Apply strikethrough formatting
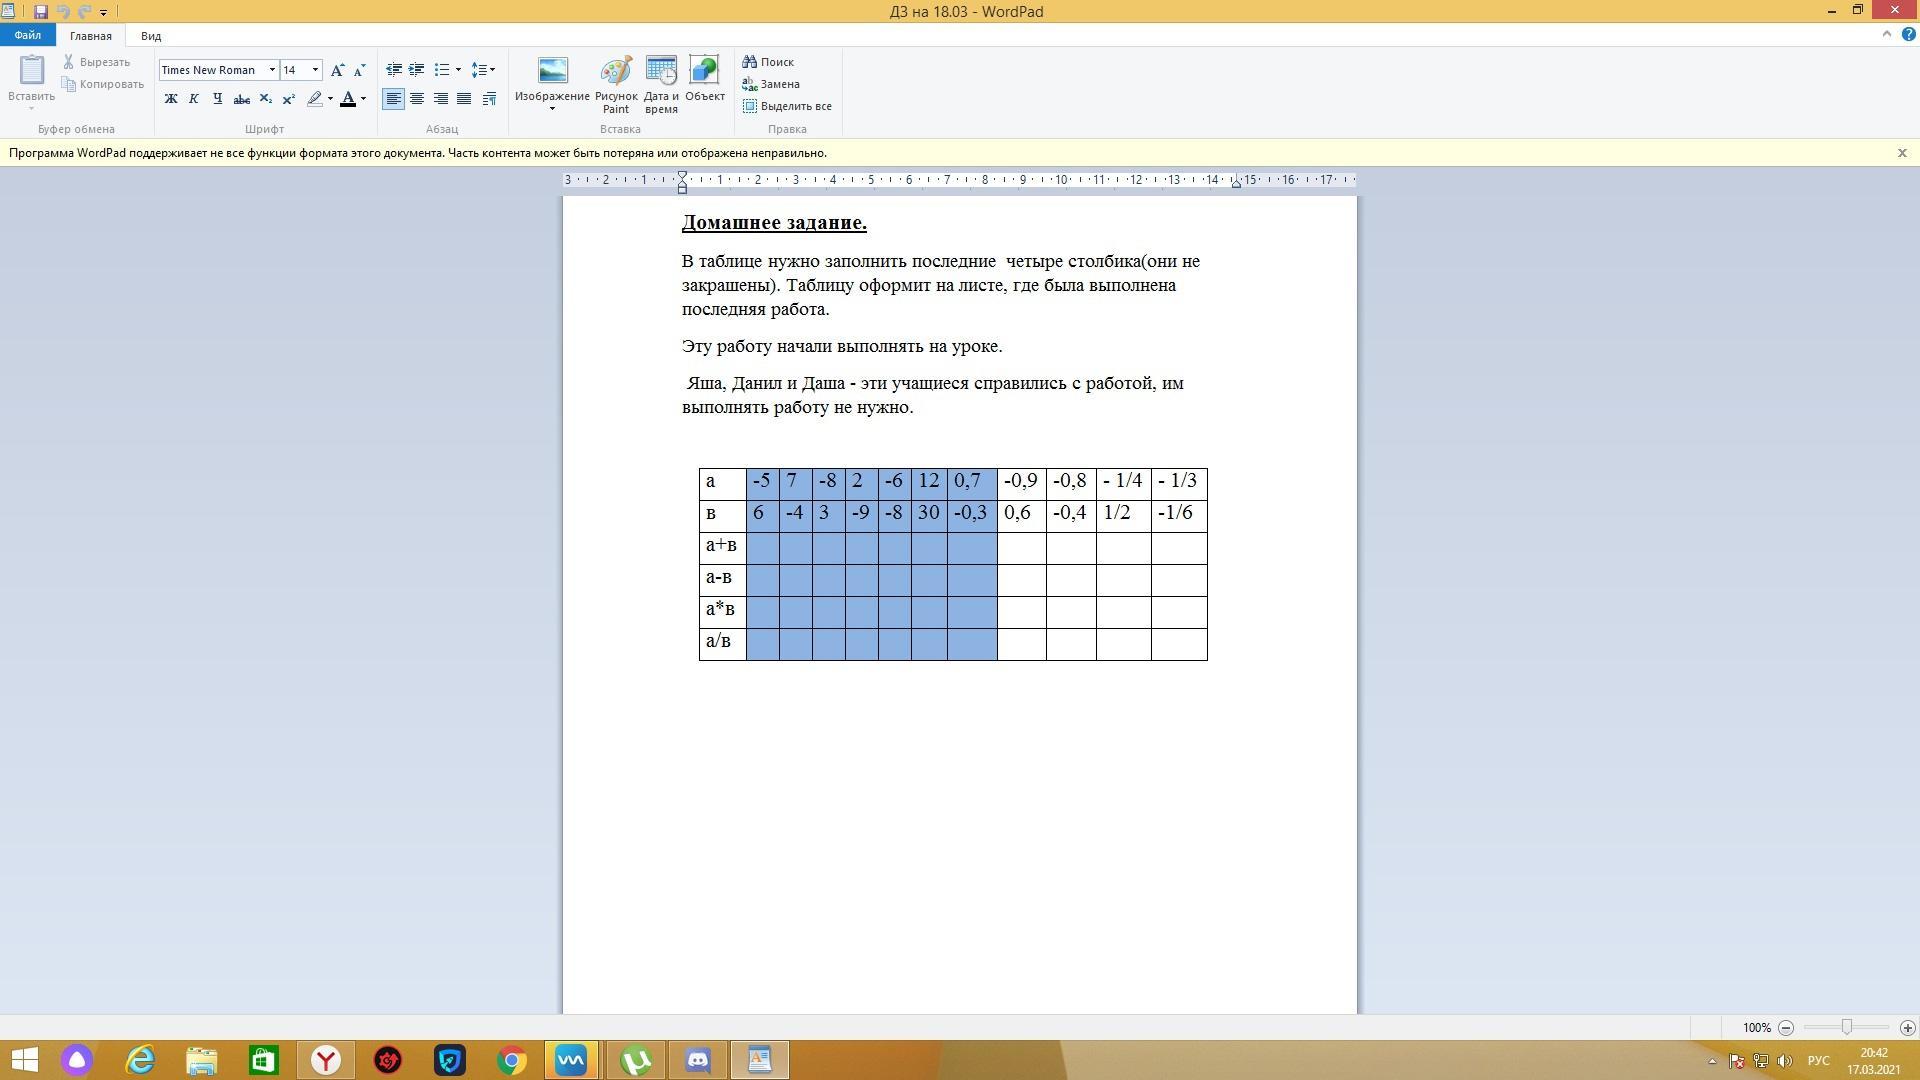1920x1080 pixels. 241,99
